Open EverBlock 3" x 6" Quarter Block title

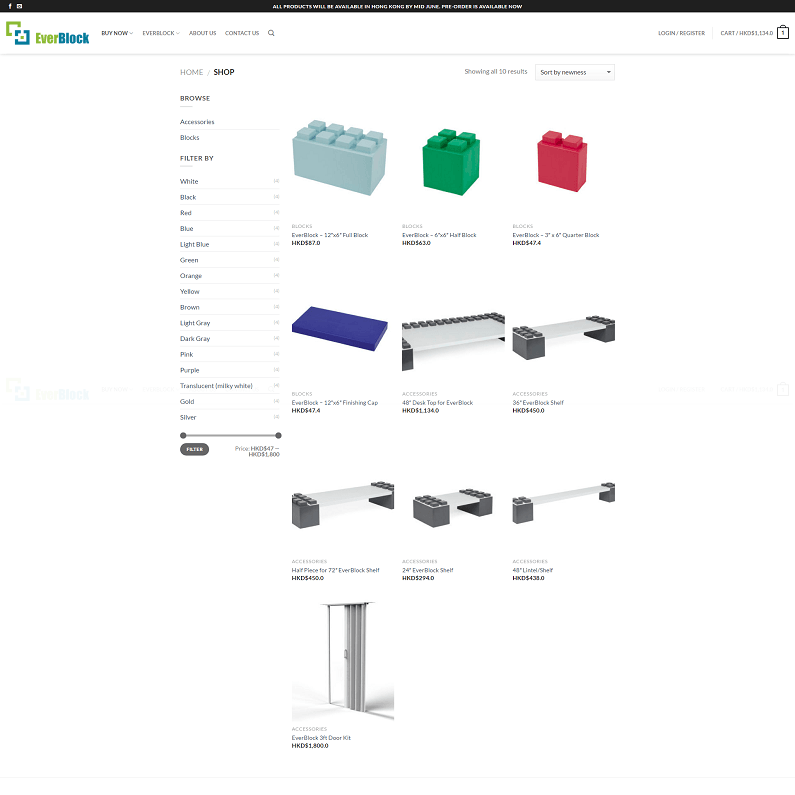[x=556, y=235]
